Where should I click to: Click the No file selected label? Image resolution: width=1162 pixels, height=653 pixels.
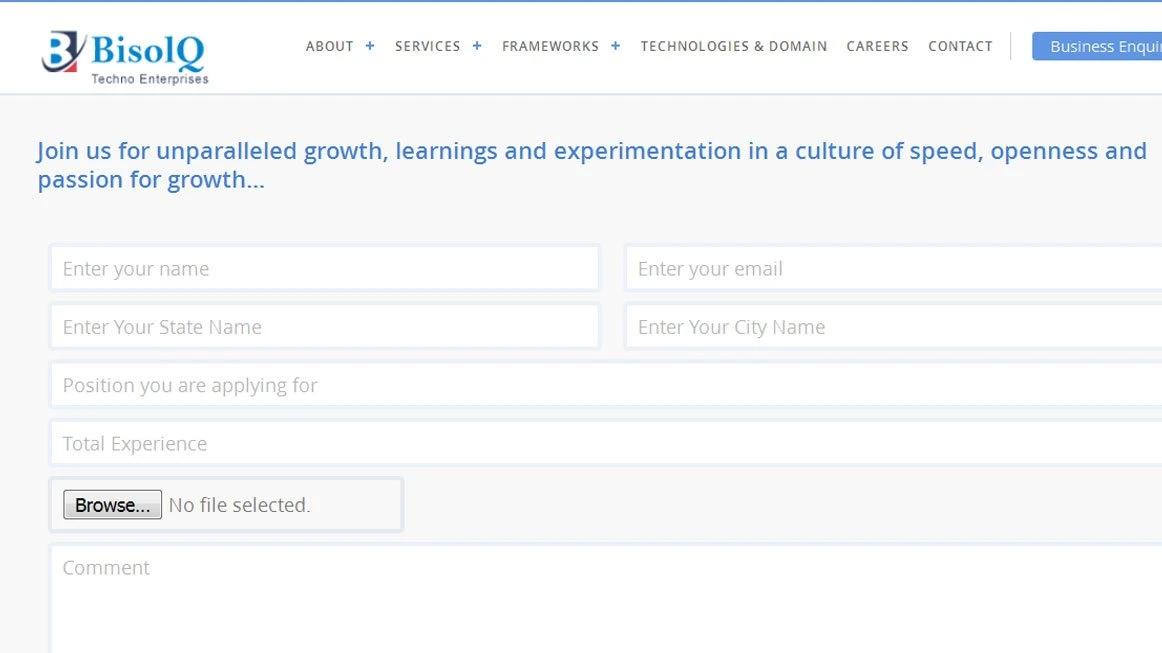click(240, 505)
